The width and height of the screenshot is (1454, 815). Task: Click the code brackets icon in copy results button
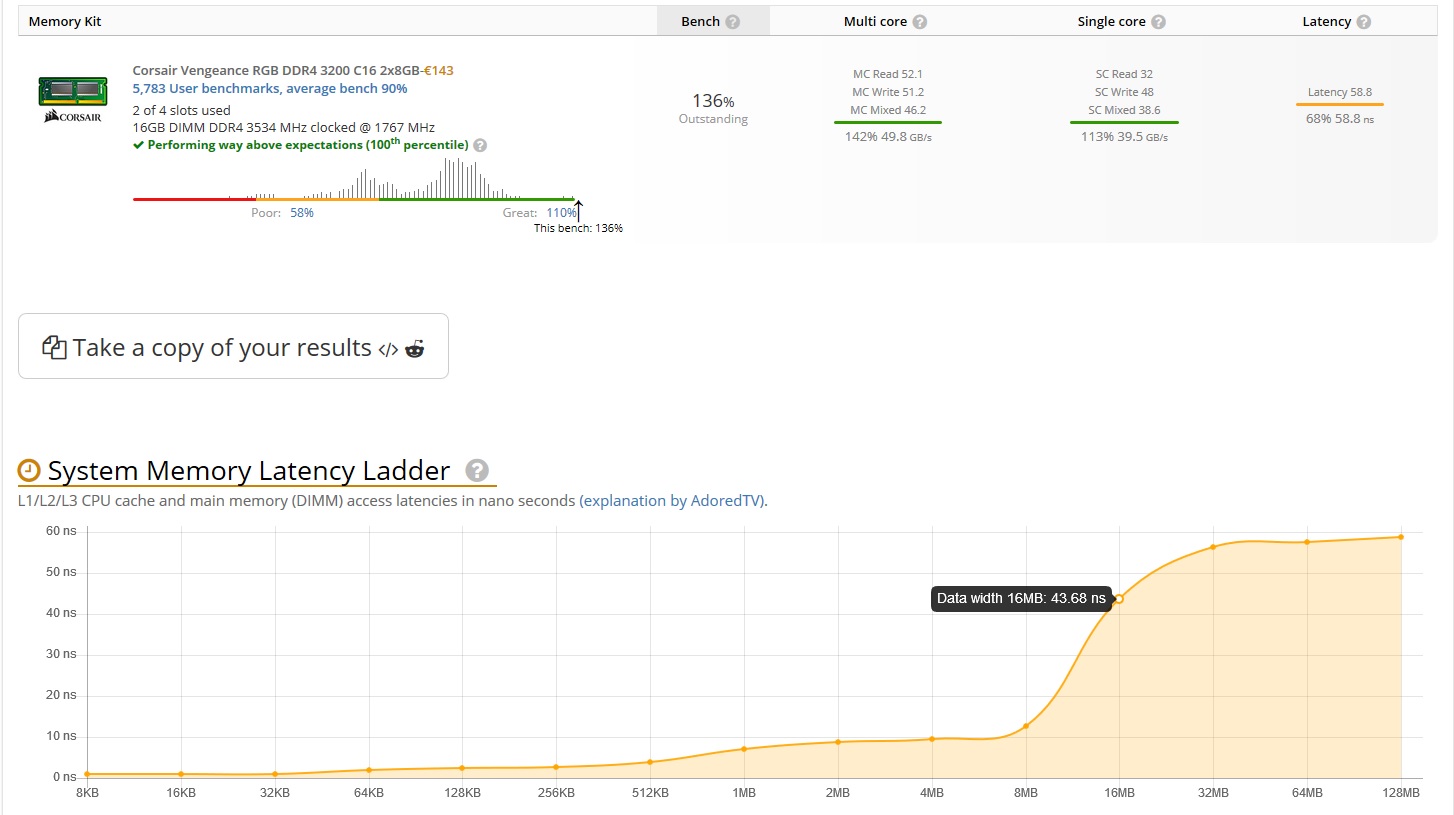point(388,349)
